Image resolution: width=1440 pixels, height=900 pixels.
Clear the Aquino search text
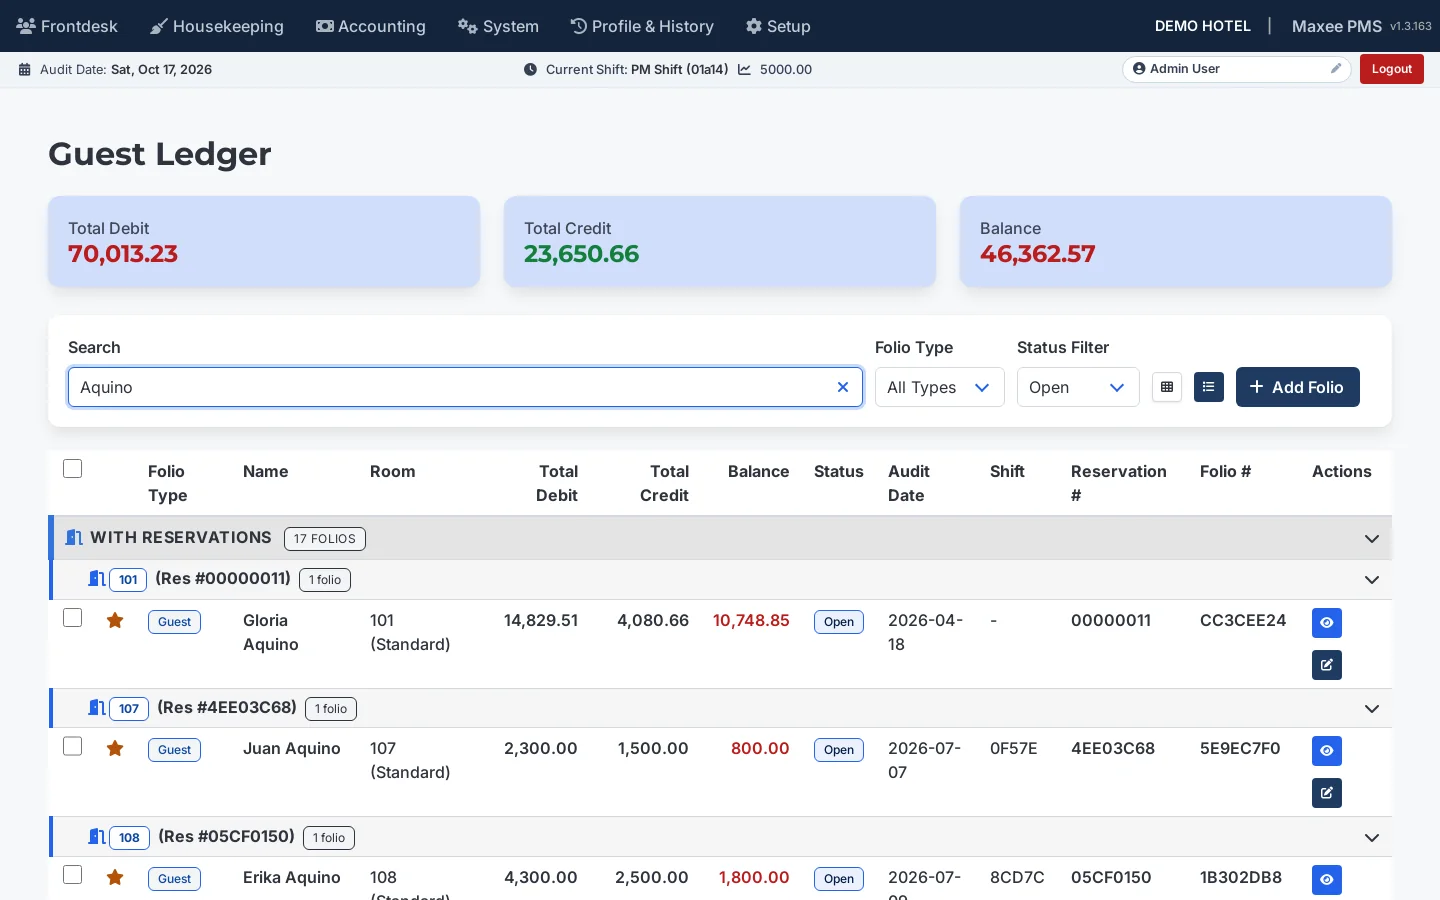[x=843, y=387]
